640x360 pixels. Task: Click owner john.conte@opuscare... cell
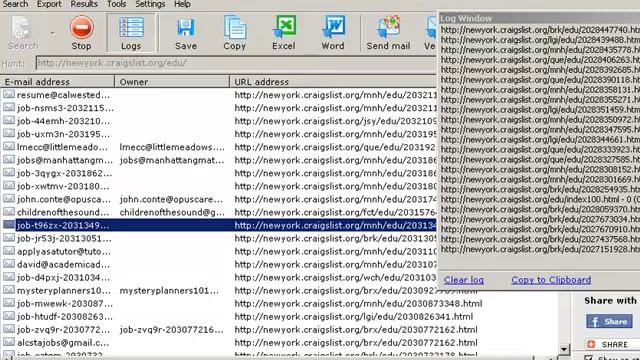pyautogui.click(x=171, y=199)
